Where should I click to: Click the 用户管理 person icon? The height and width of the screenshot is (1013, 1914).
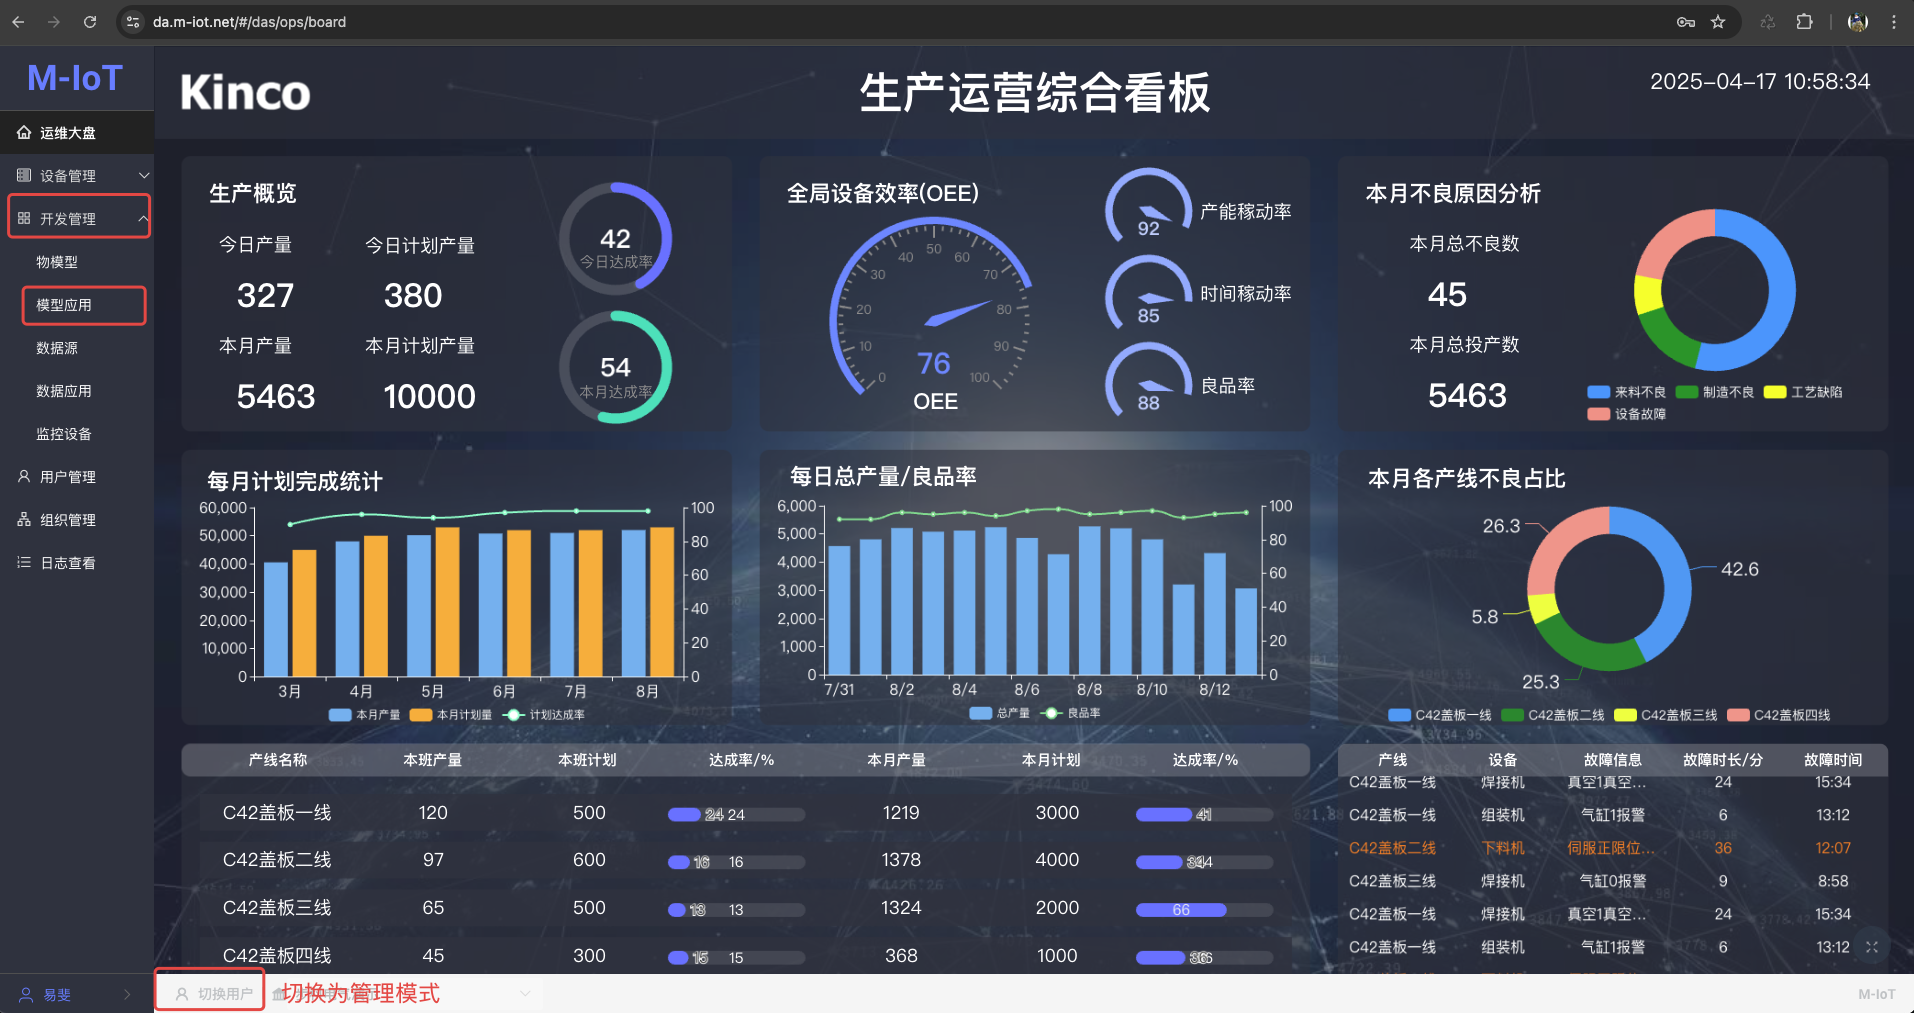tap(24, 476)
